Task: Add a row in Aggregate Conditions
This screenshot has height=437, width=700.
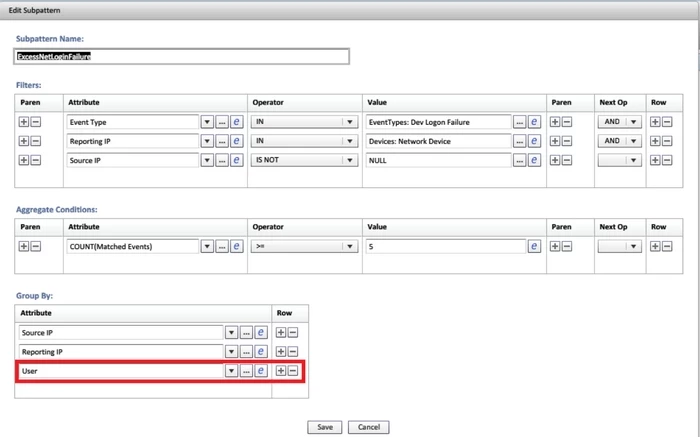Action: click(x=655, y=246)
